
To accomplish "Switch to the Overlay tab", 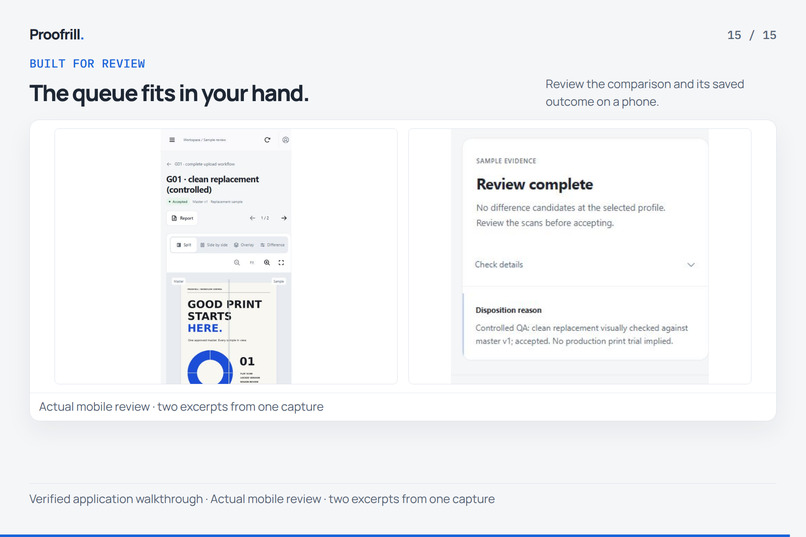I will coord(244,245).
